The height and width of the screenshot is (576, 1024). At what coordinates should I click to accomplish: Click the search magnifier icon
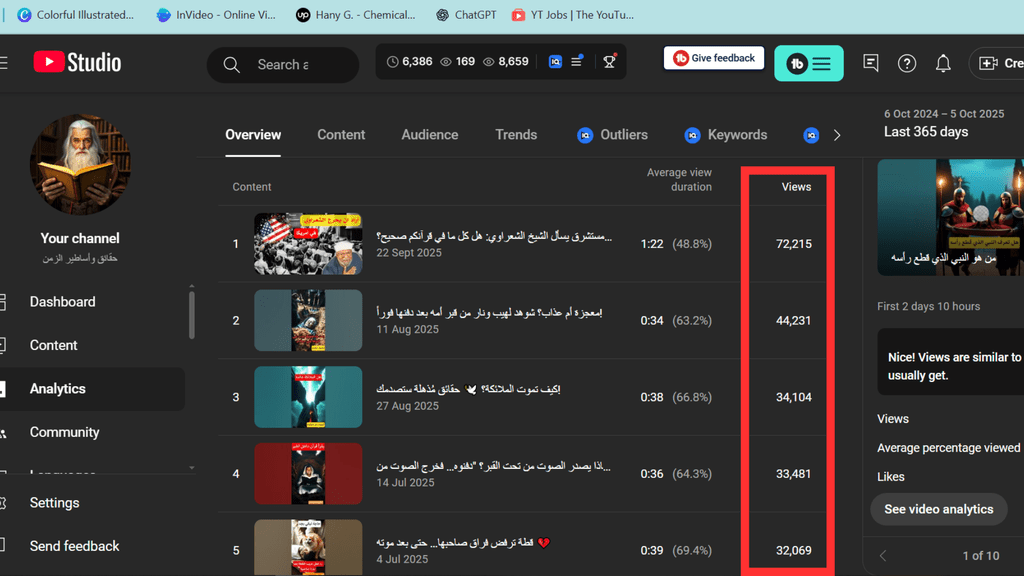(231, 65)
